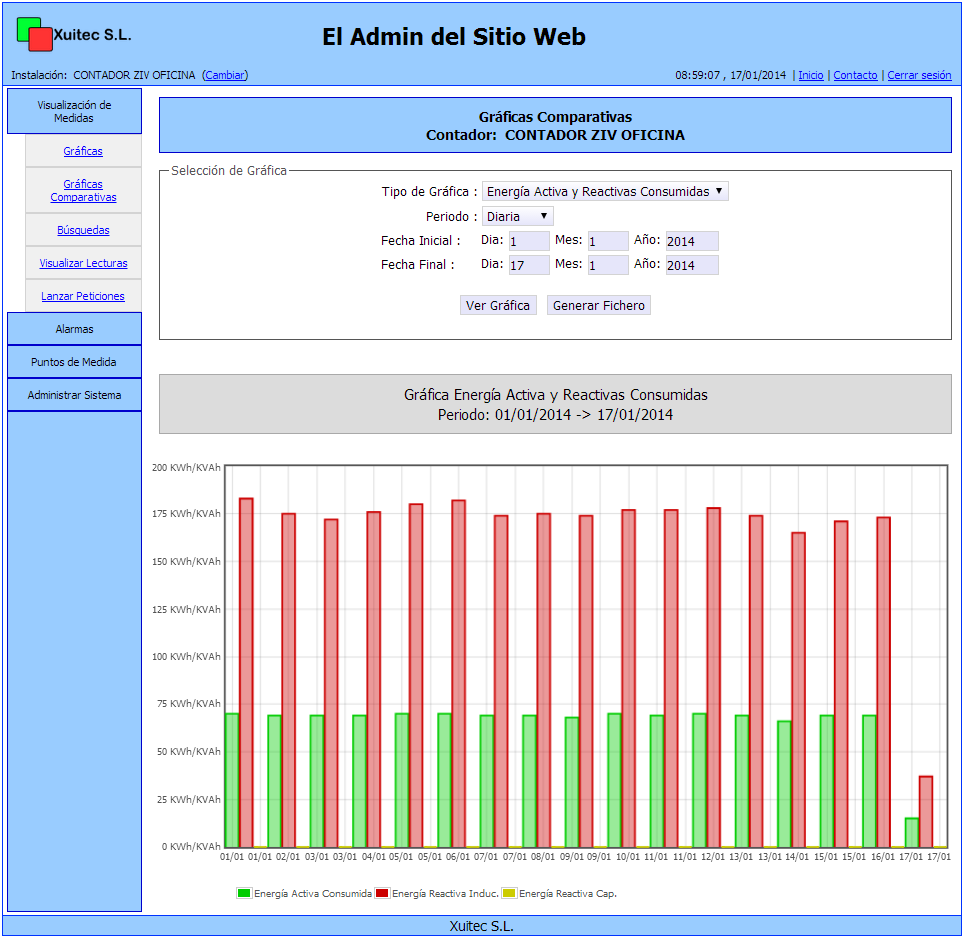
Task: Select Lanzar Peticiones in the sidebar
Action: click(x=83, y=296)
